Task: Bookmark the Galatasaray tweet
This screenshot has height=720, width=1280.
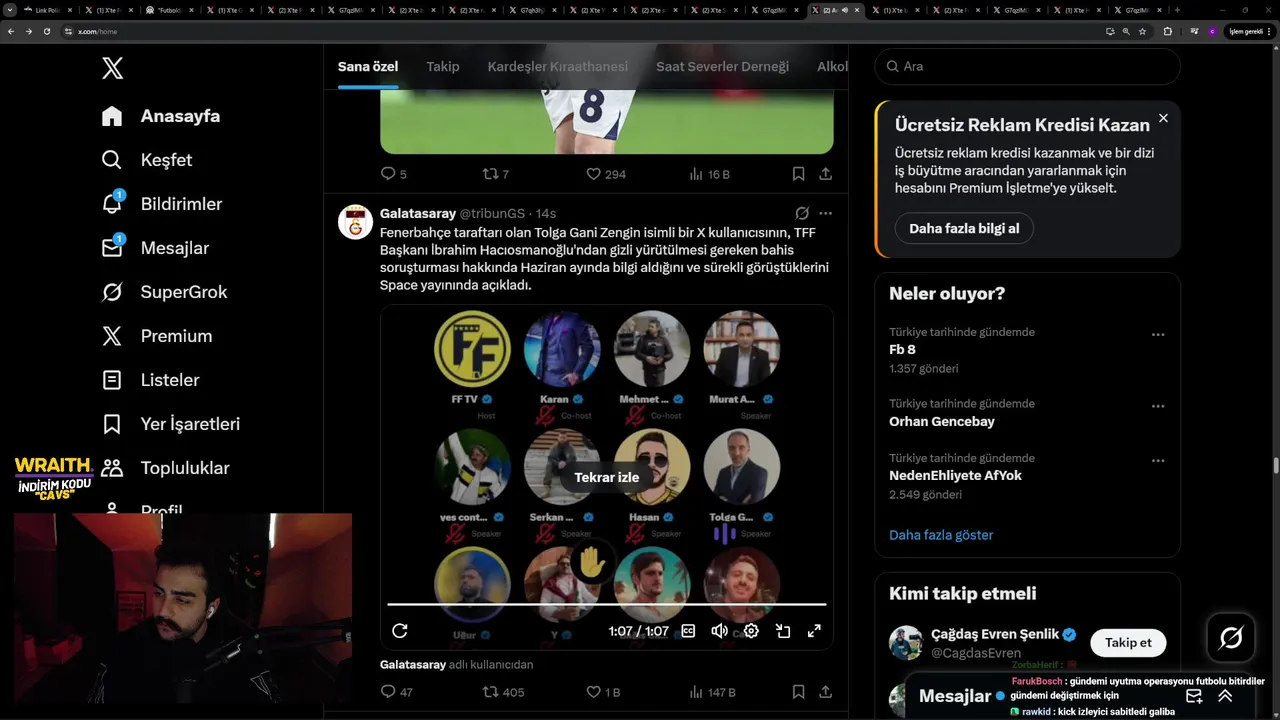Action: coord(798,692)
